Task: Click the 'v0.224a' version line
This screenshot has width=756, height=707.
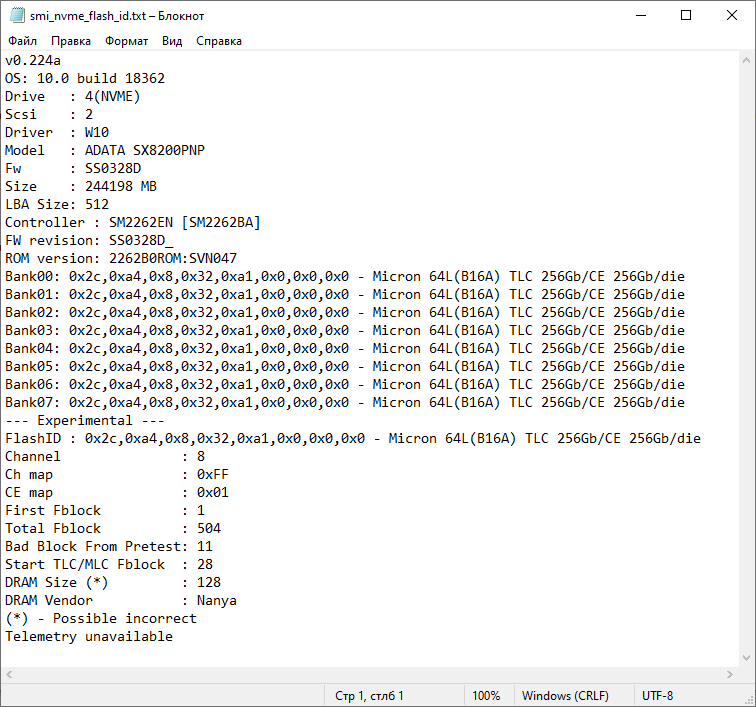Action: (x=33, y=60)
